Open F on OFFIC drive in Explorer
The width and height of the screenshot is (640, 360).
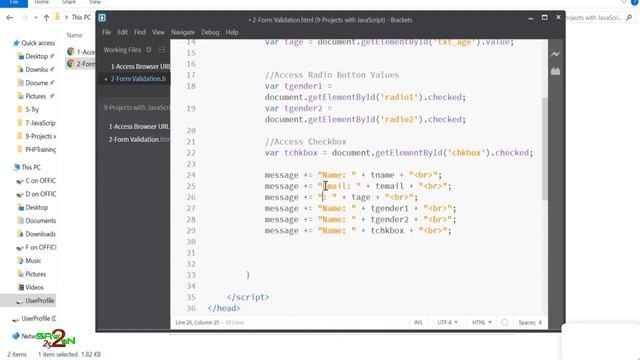40,247
